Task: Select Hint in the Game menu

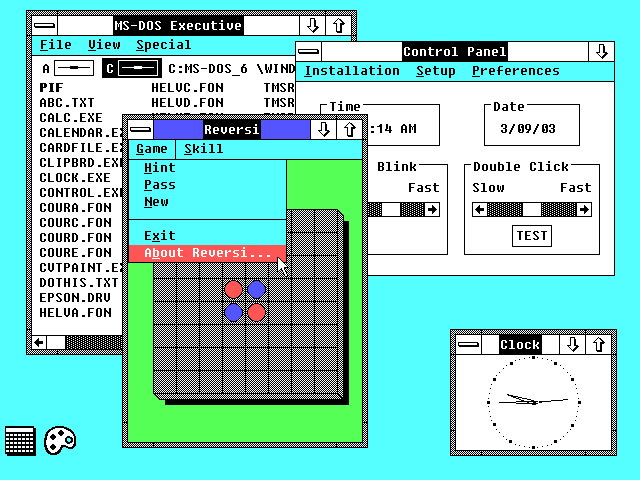Action: (x=160, y=168)
